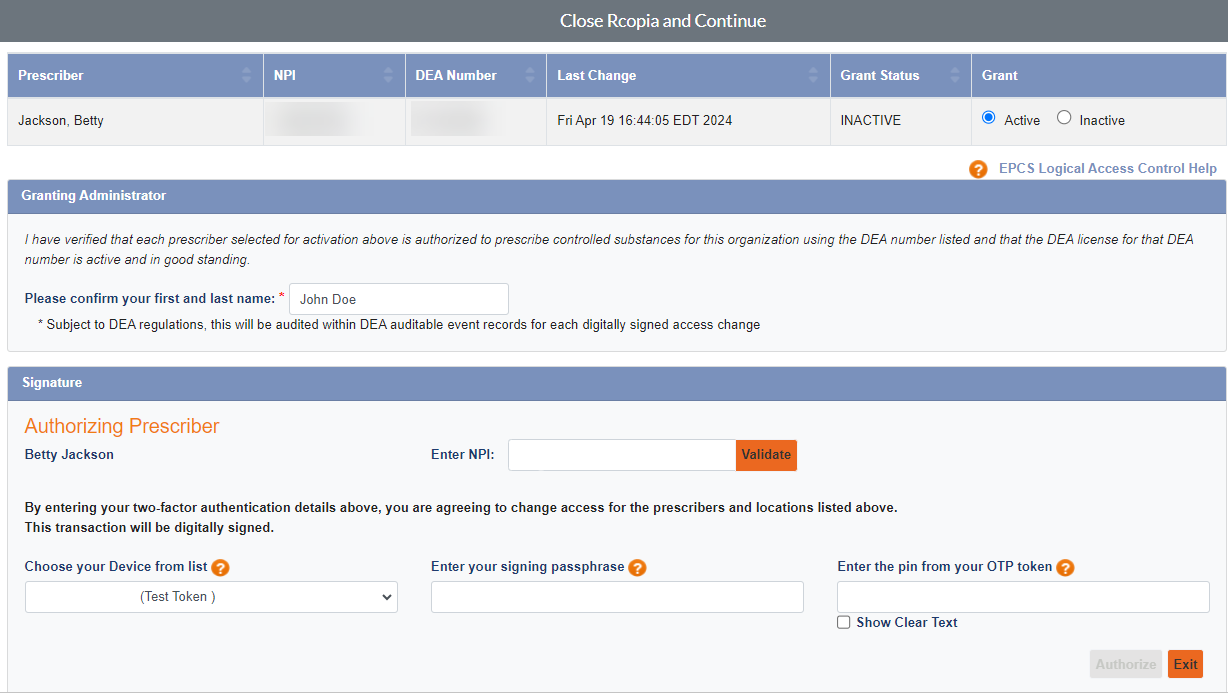Click the OTP token pin input field
The image size is (1228, 693).
point(1023,597)
